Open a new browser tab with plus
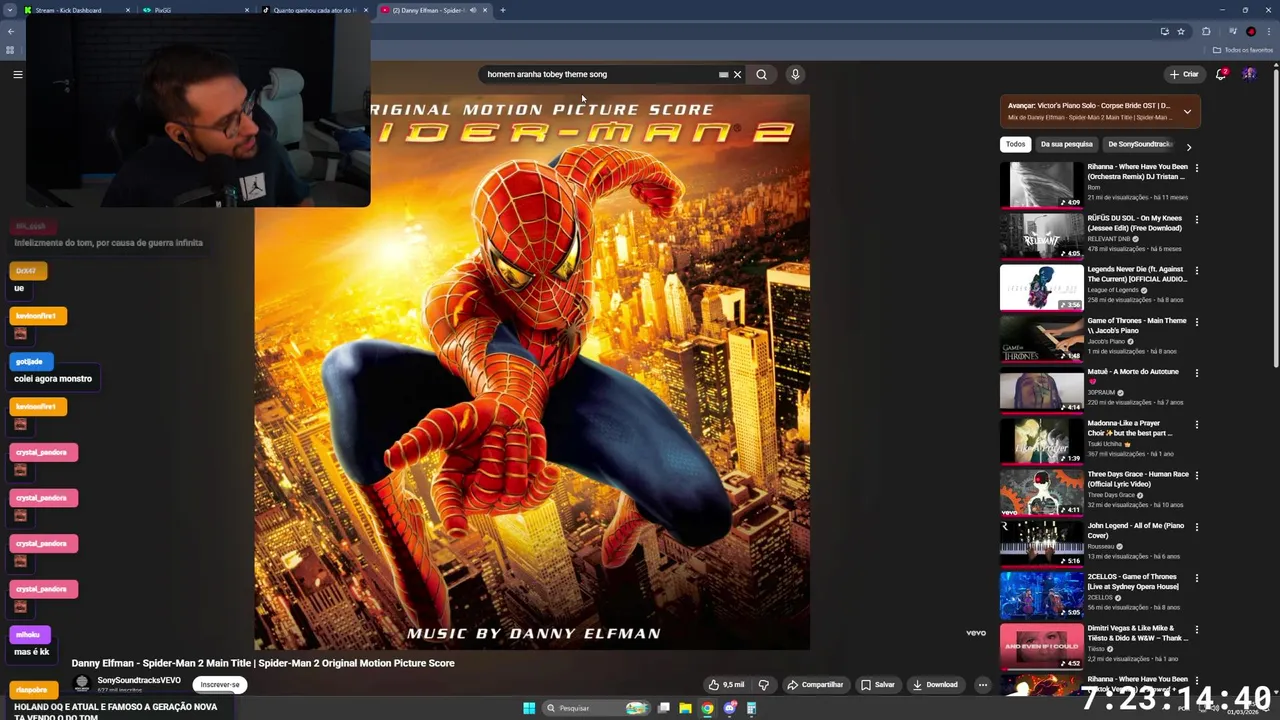The image size is (1280, 720). [503, 10]
